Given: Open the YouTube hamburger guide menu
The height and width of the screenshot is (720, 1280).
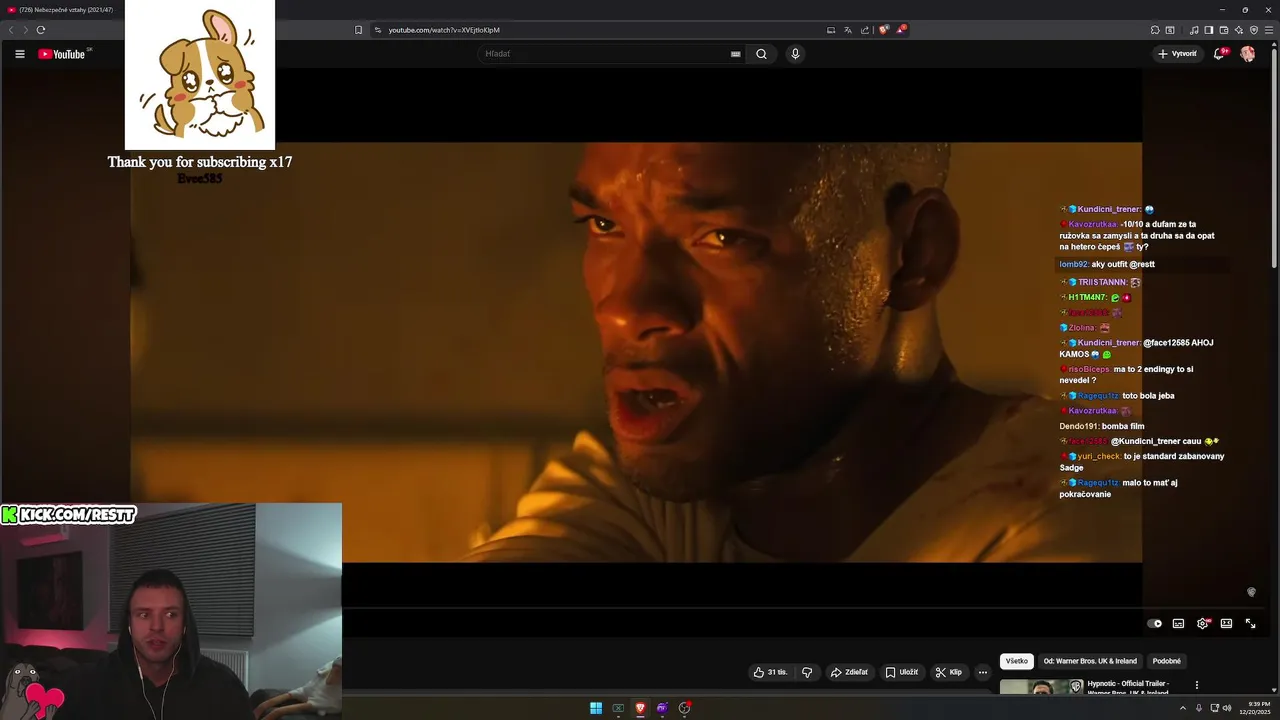Looking at the screenshot, I should (19, 54).
